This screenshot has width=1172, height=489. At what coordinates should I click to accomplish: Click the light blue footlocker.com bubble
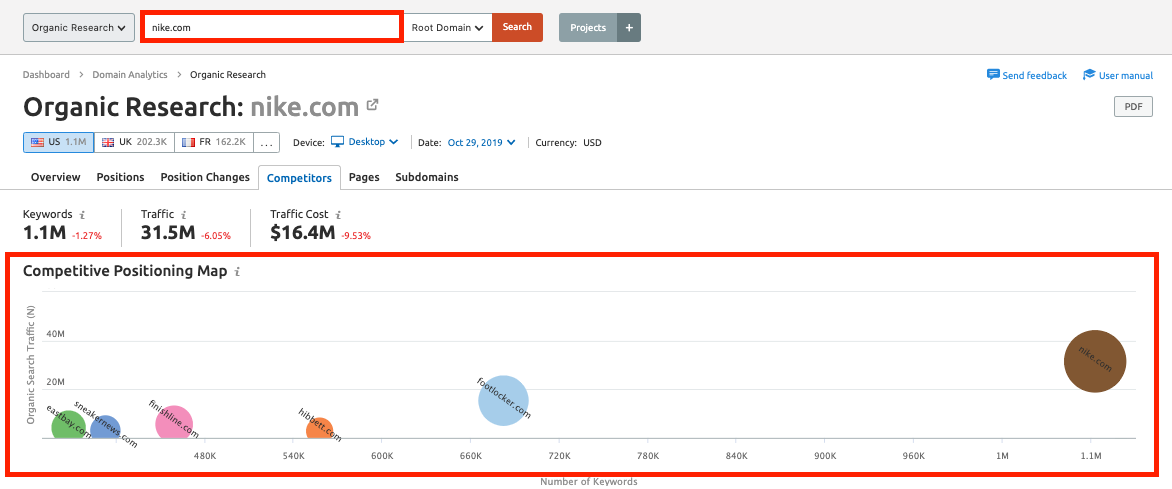click(x=503, y=400)
